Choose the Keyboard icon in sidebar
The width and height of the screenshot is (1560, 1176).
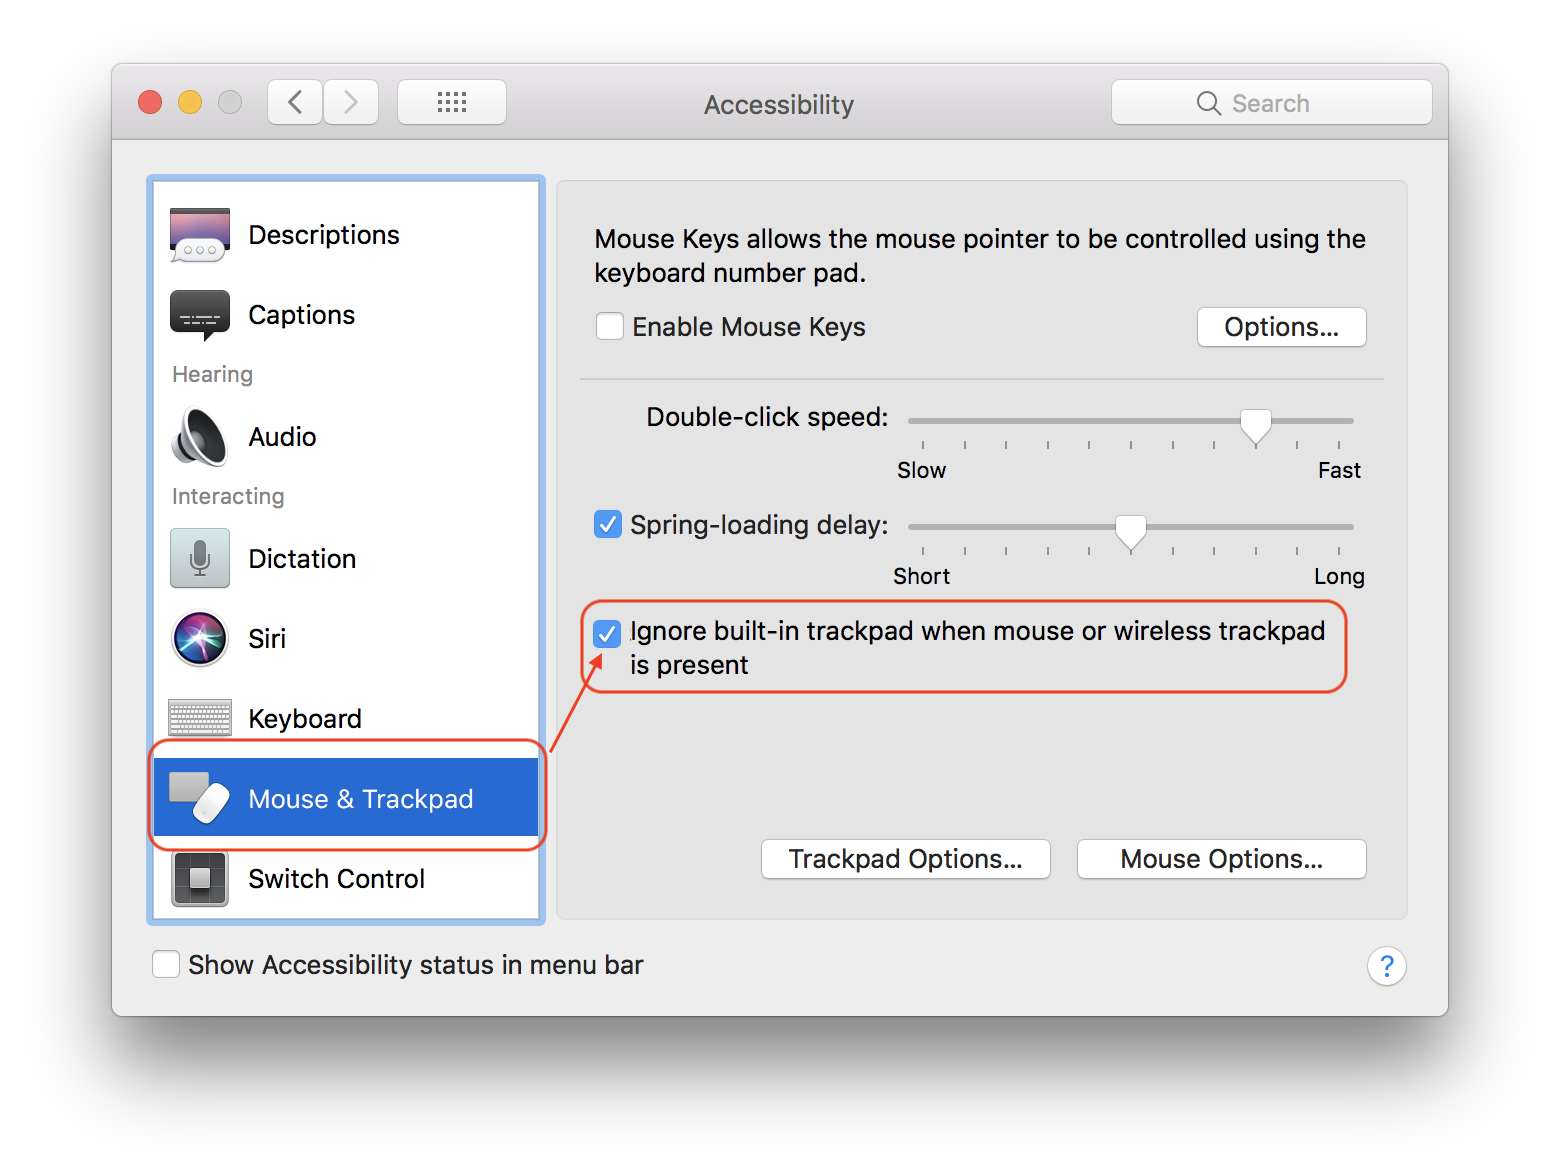(x=200, y=718)
